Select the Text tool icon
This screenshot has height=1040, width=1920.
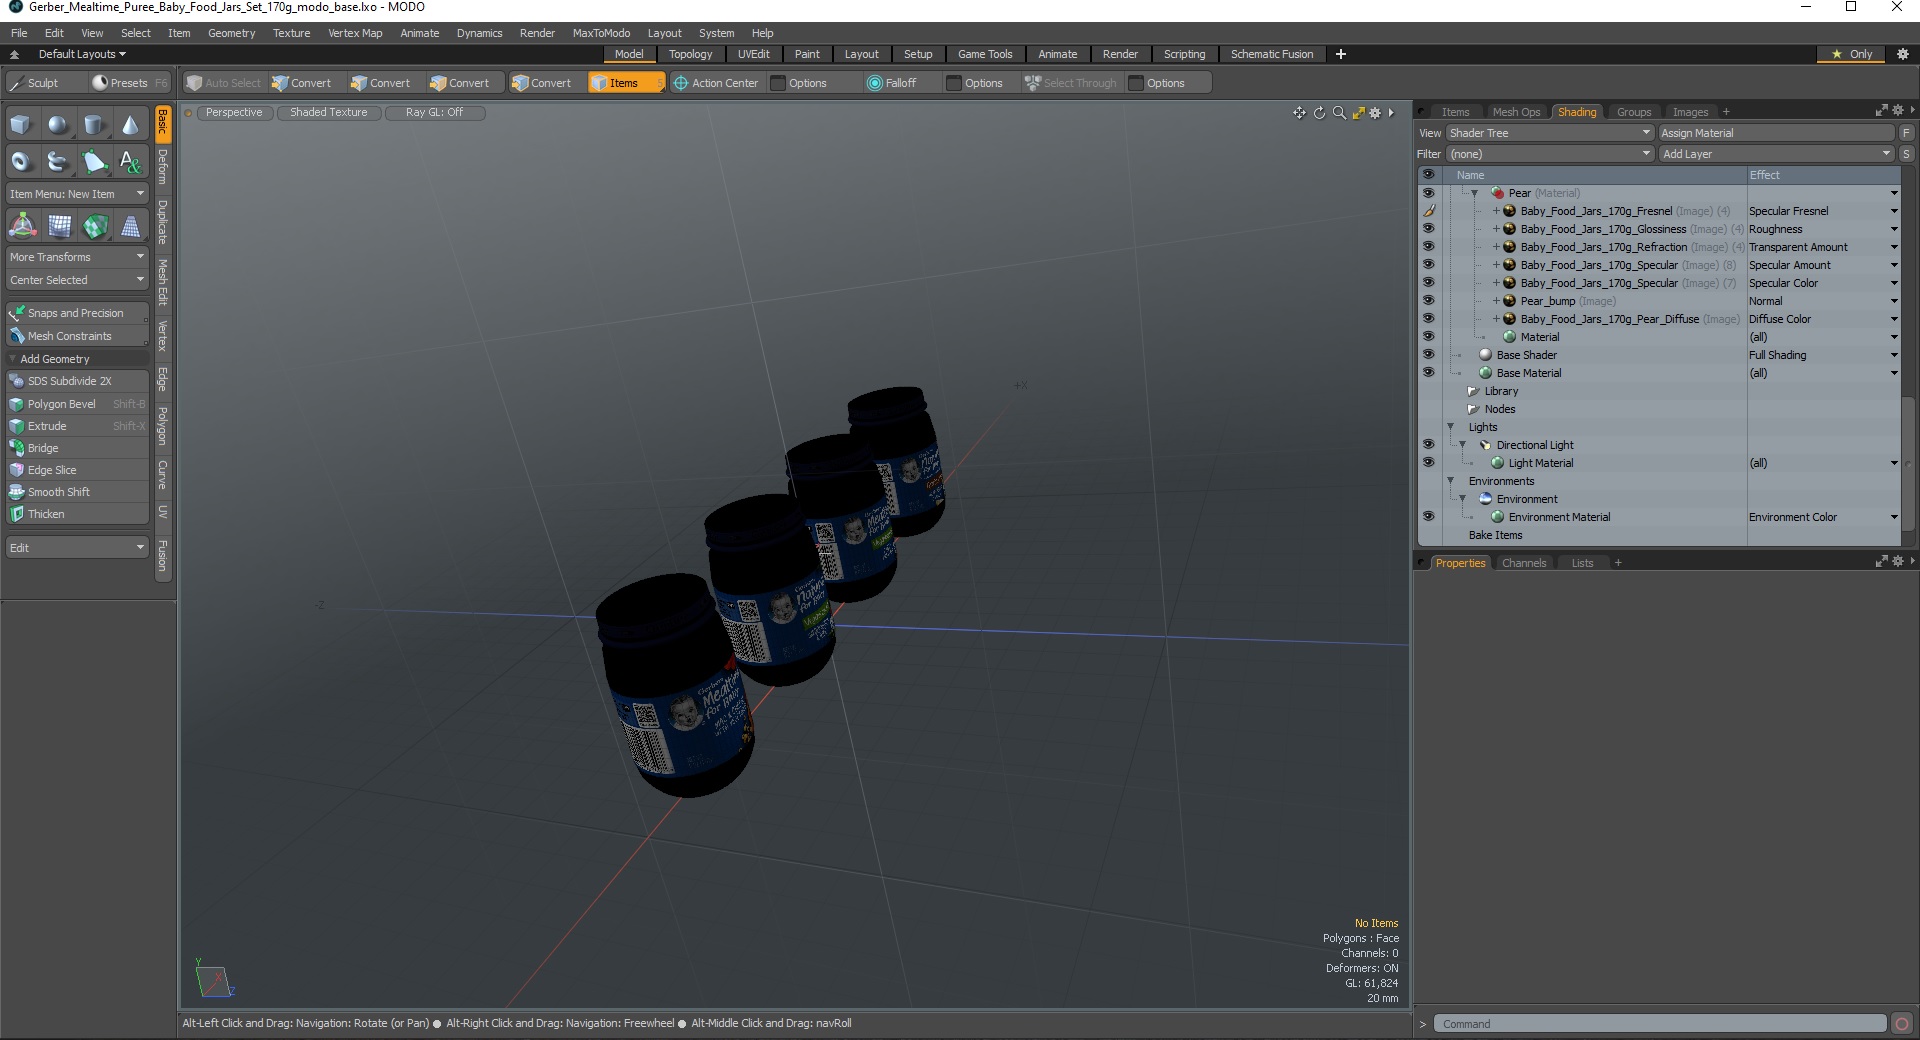coord(130,161)
